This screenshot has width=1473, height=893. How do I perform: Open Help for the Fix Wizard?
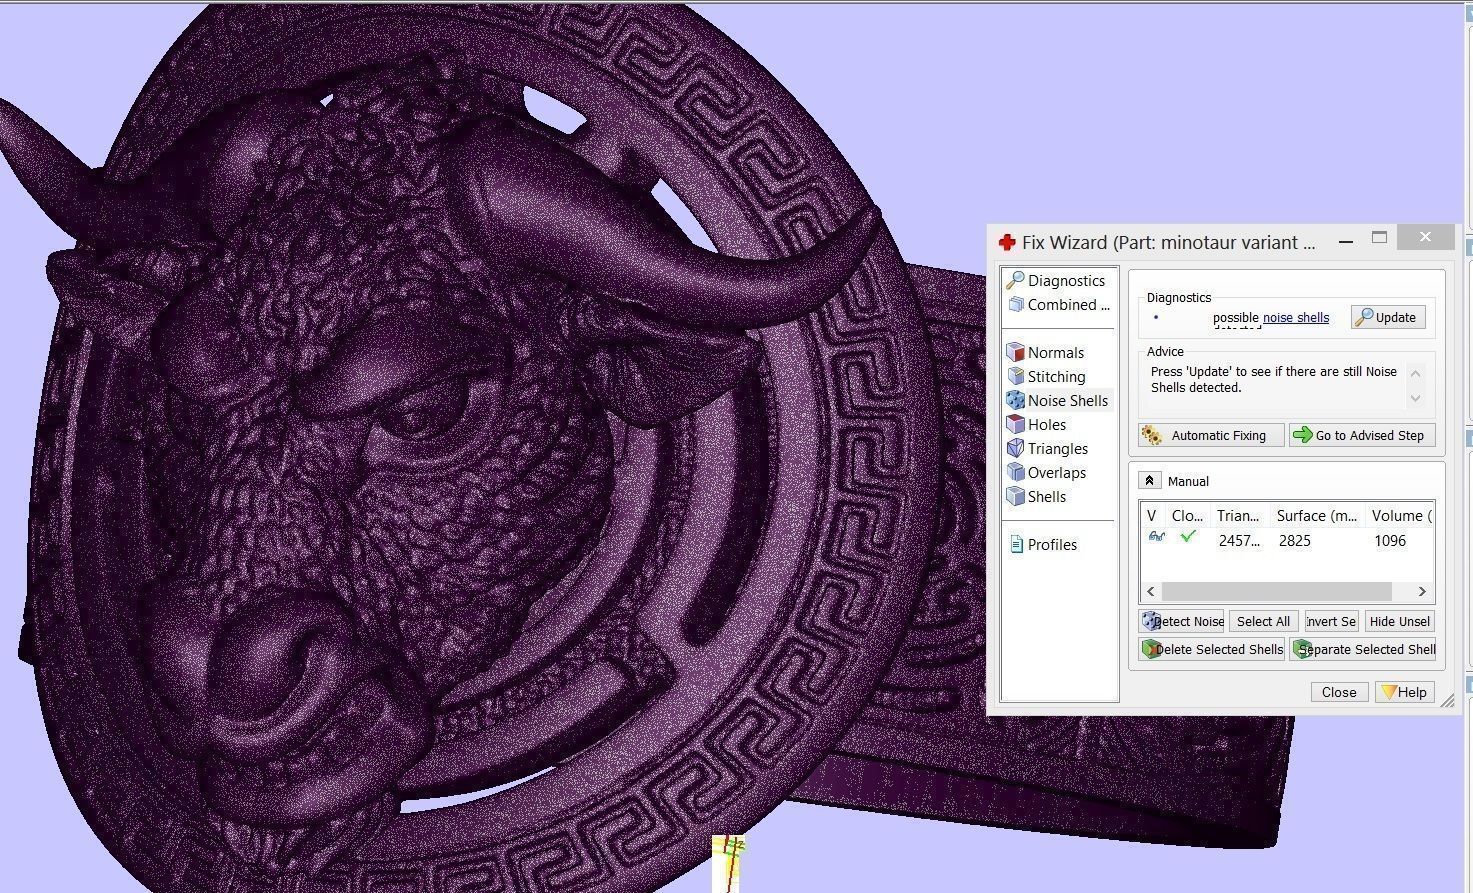click(1404, 692)
